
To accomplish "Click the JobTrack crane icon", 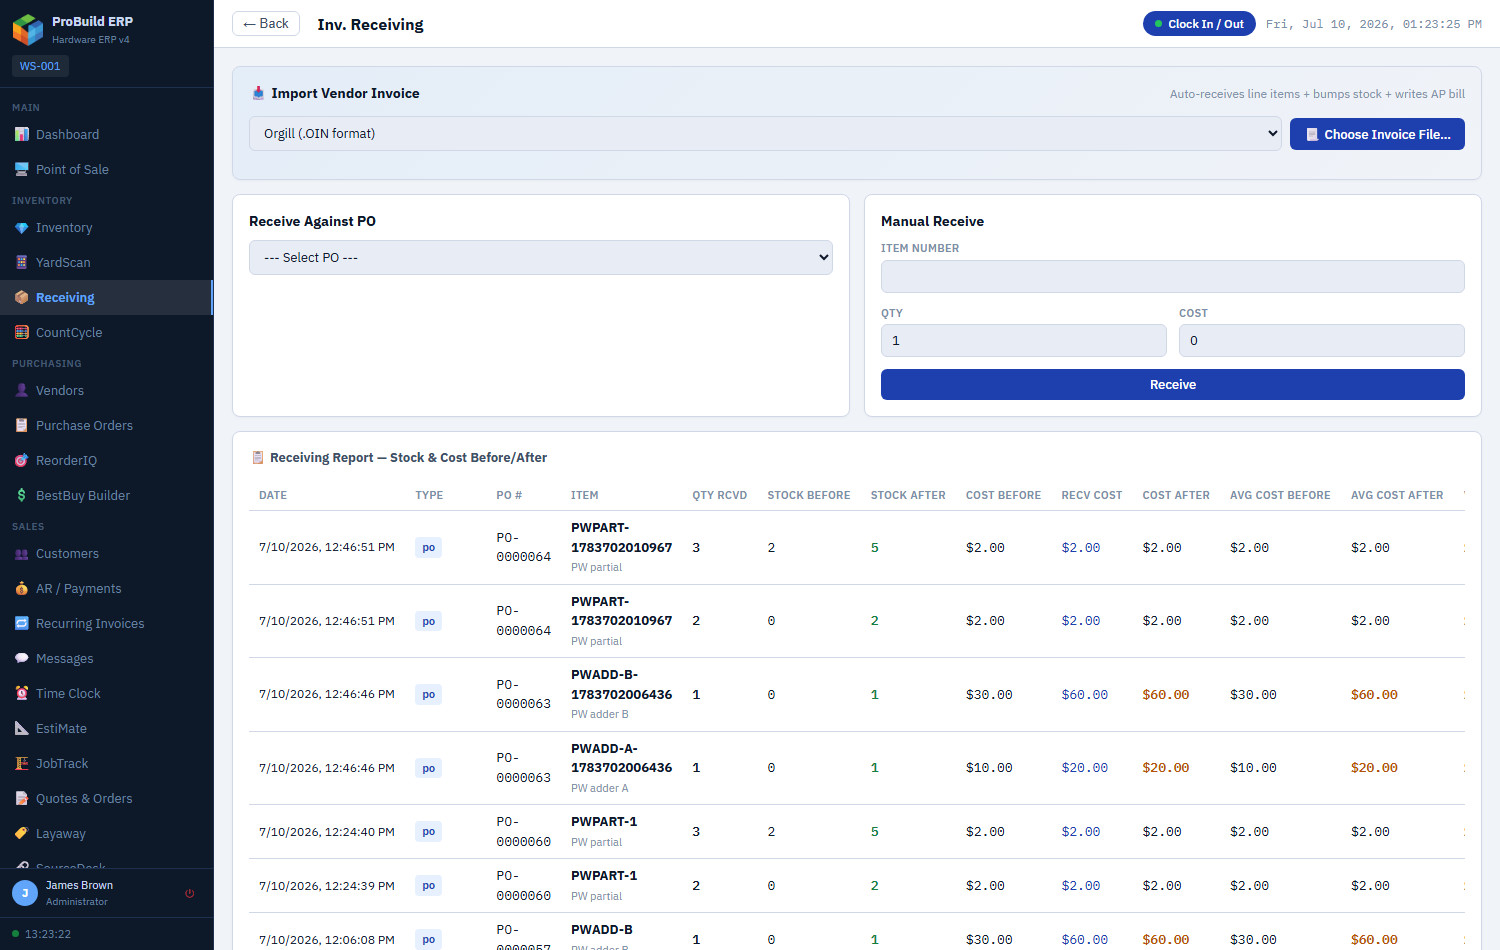I will pos(21,763).
